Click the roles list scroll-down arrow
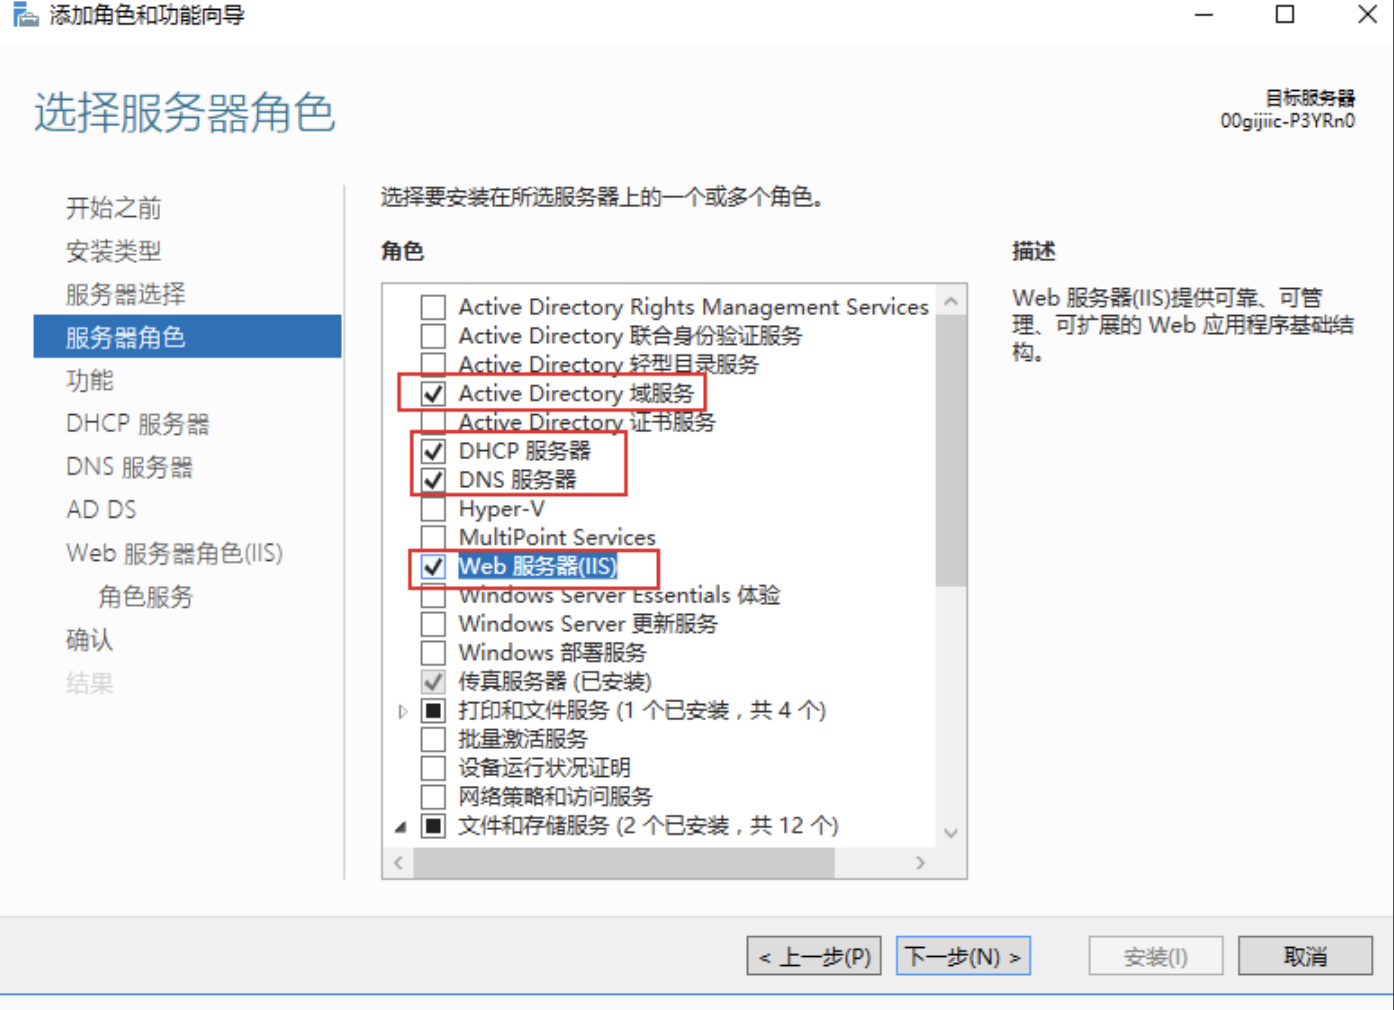The height and width of the screenshot is (1010, 1394). point(951,832)
